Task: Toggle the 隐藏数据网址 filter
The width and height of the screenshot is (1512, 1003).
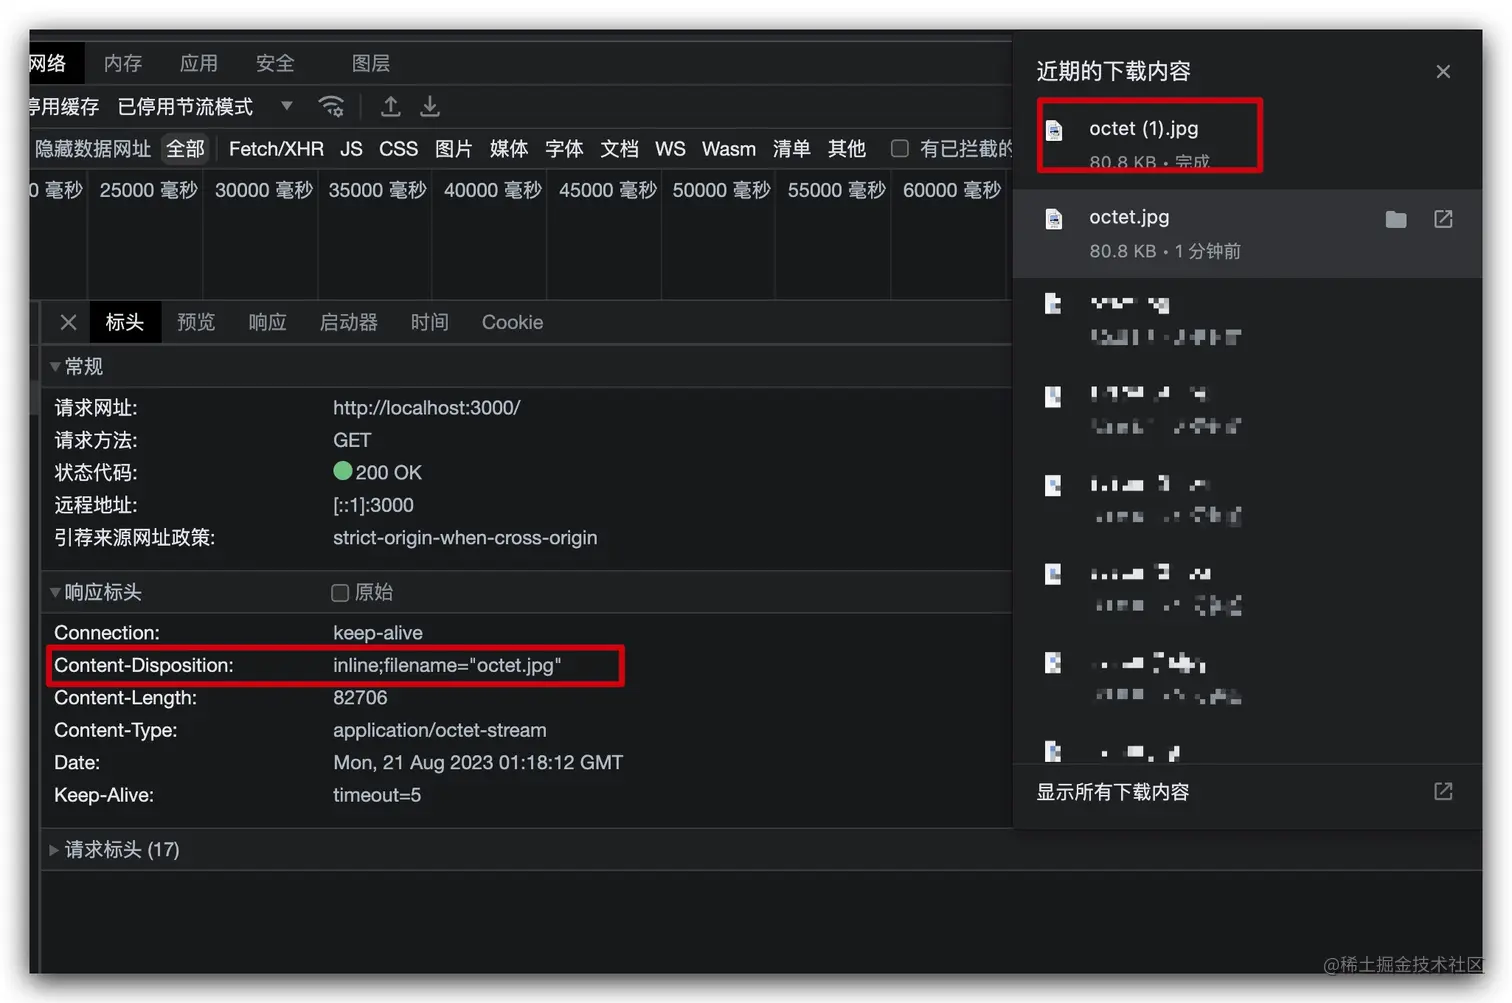Action: [x=93, y=148]
